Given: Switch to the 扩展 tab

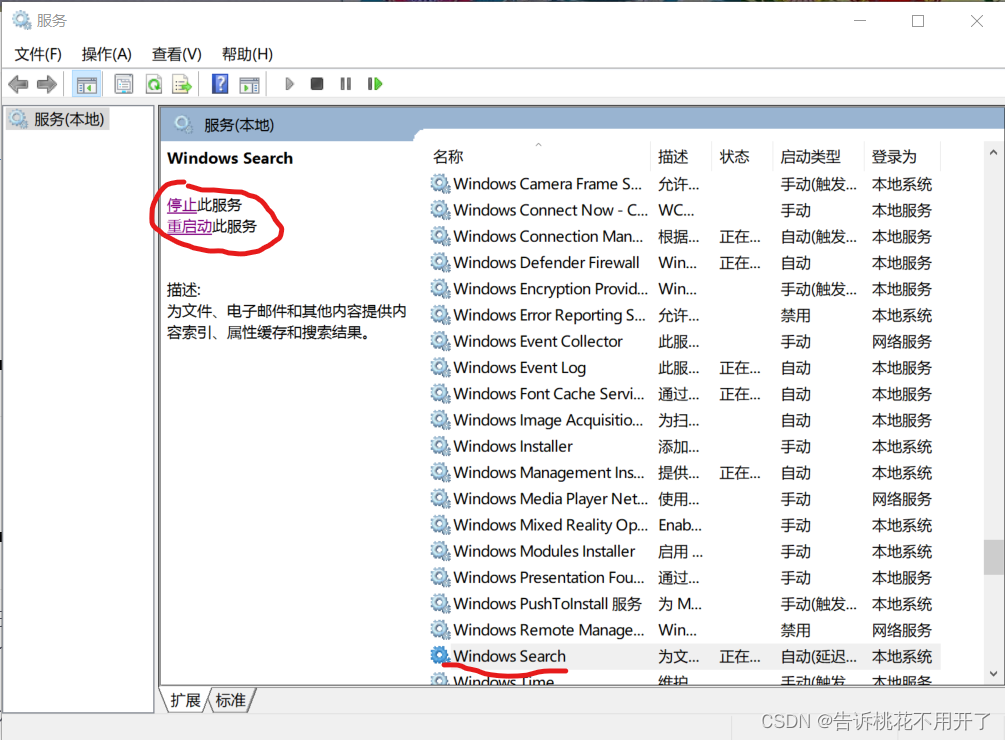Looking at the screenshot, I should [x=185, y=700].
